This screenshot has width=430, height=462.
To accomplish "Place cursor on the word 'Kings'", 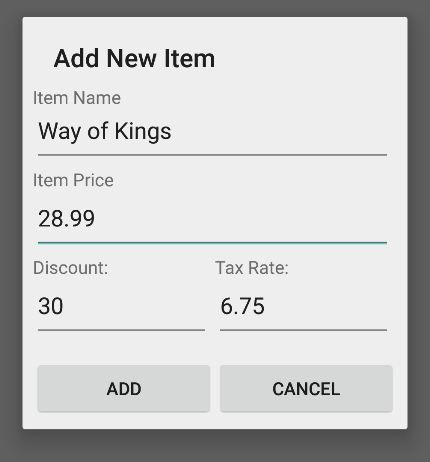I will pyautogui.click(x=143, y=132).
